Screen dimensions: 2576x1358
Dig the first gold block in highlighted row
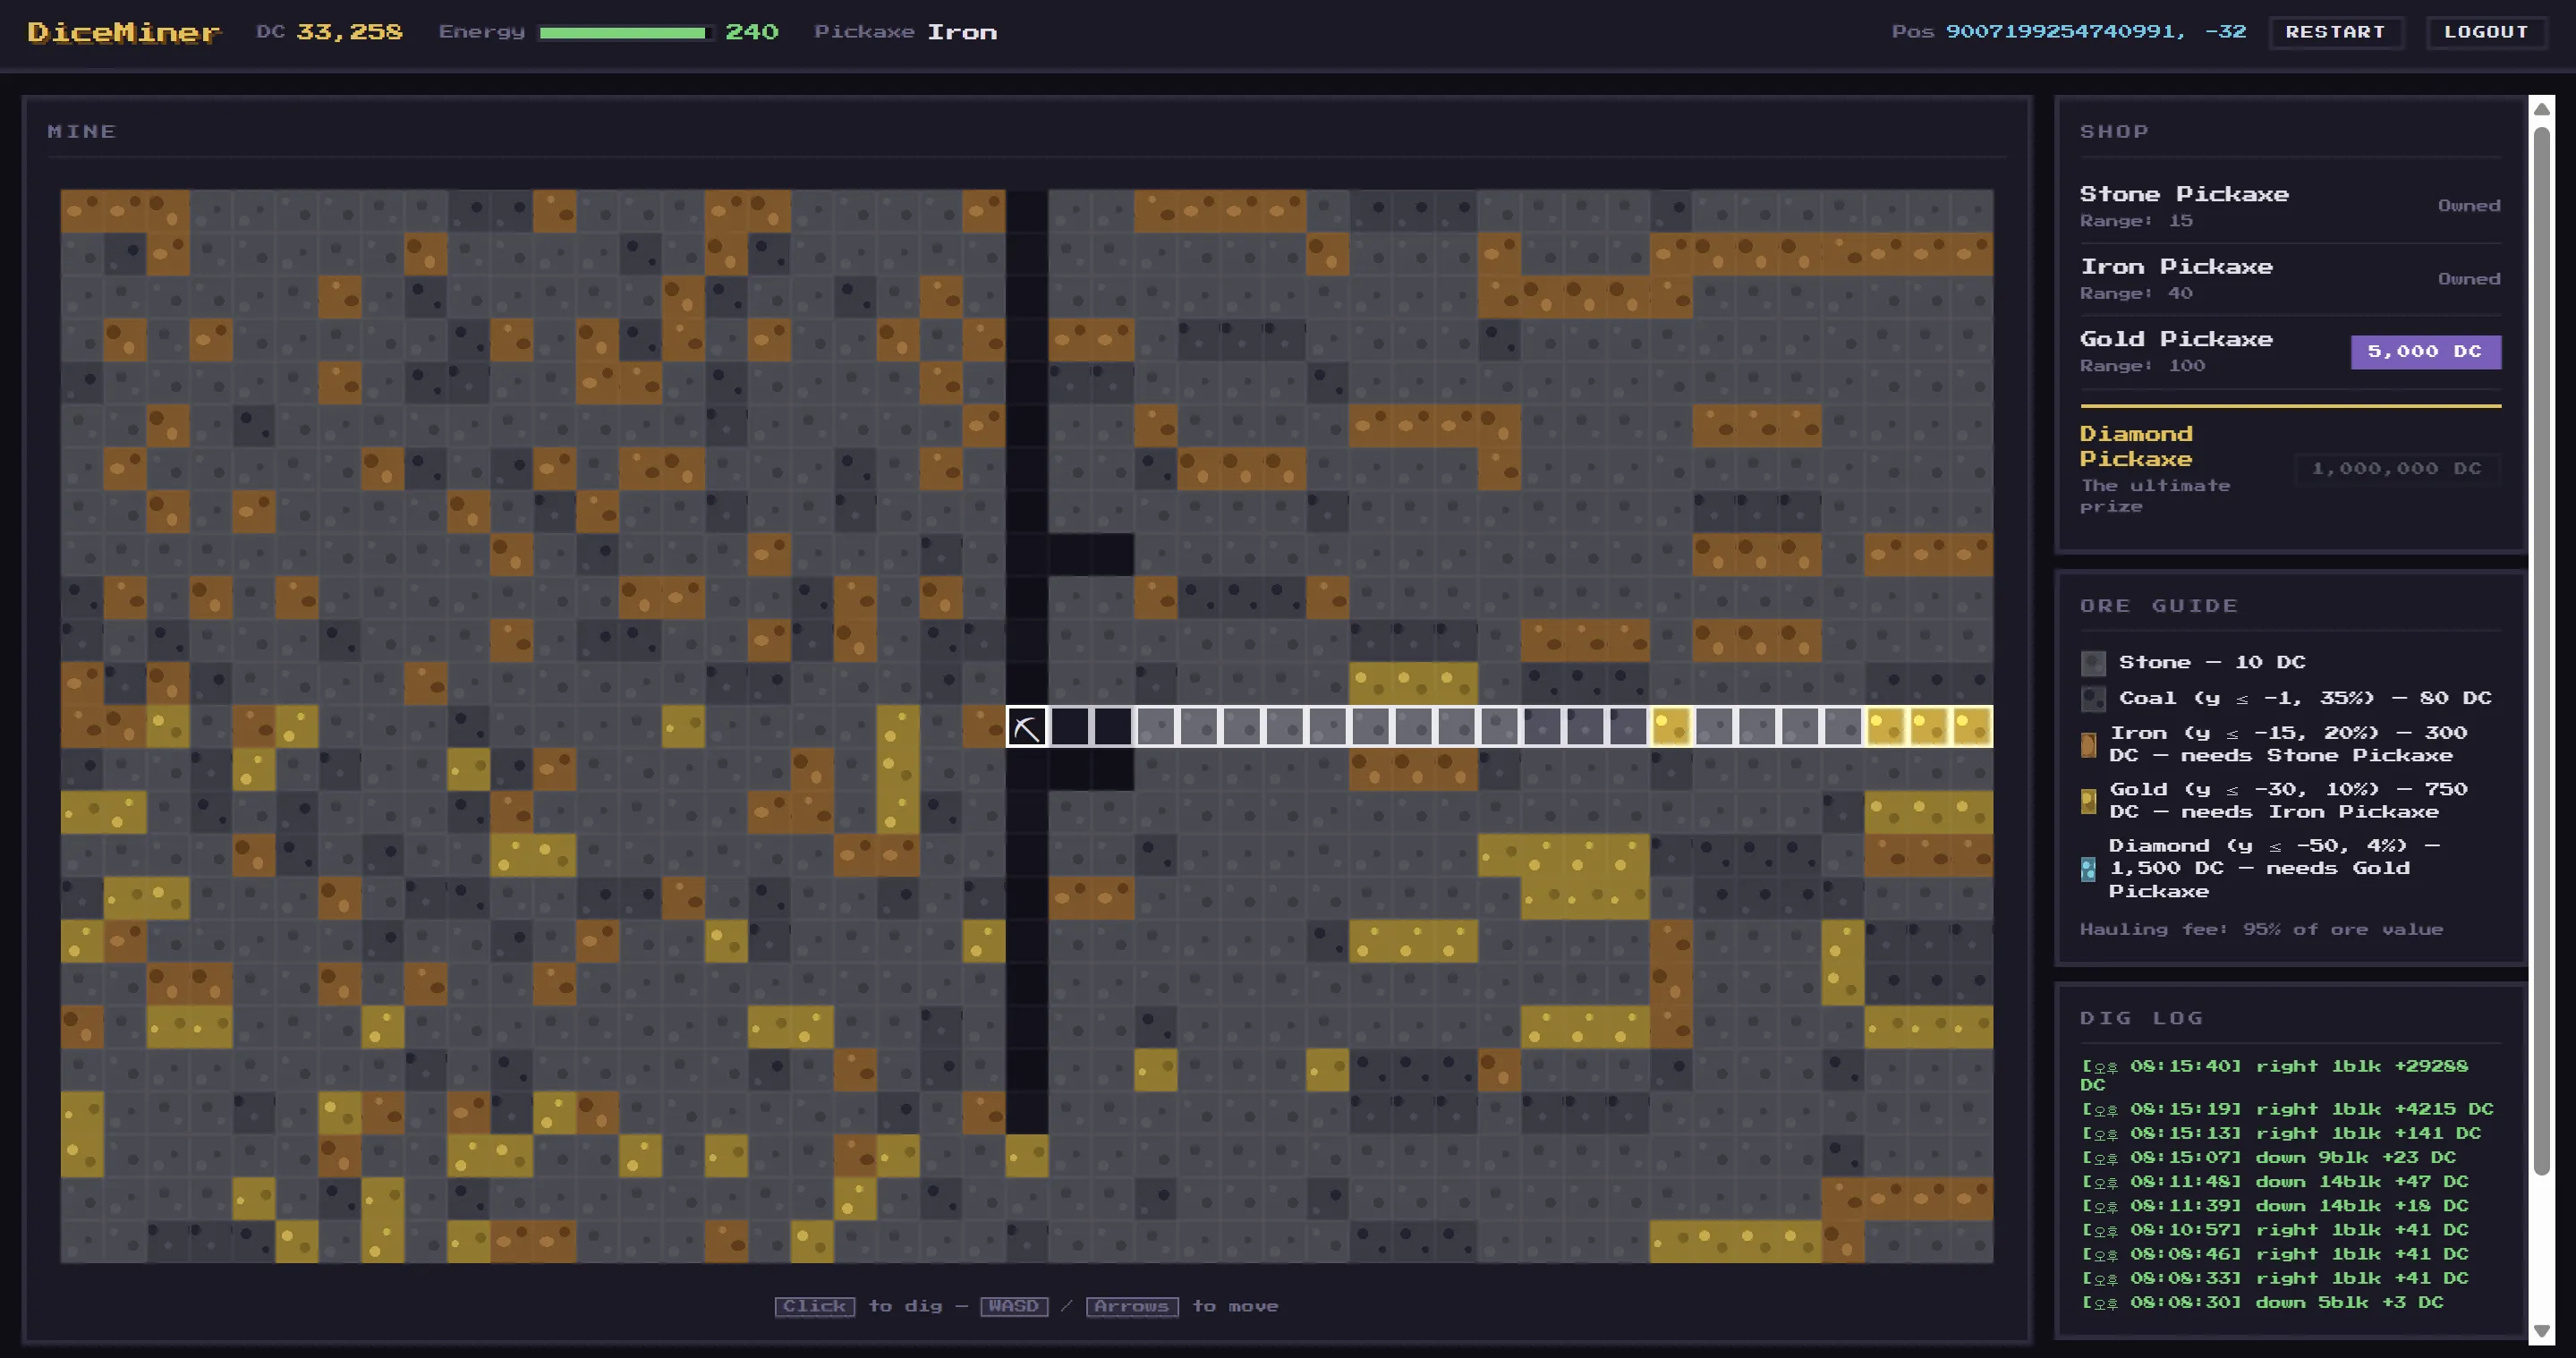[x=1670, y=727]
